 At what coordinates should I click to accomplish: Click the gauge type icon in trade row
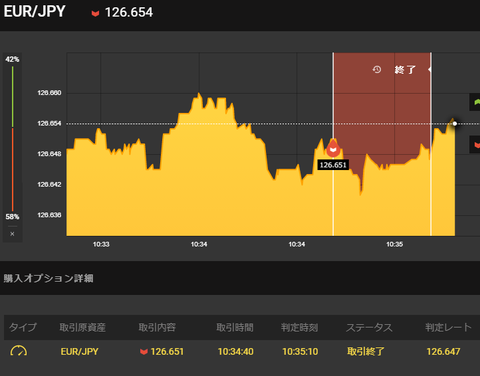[19, 351]
